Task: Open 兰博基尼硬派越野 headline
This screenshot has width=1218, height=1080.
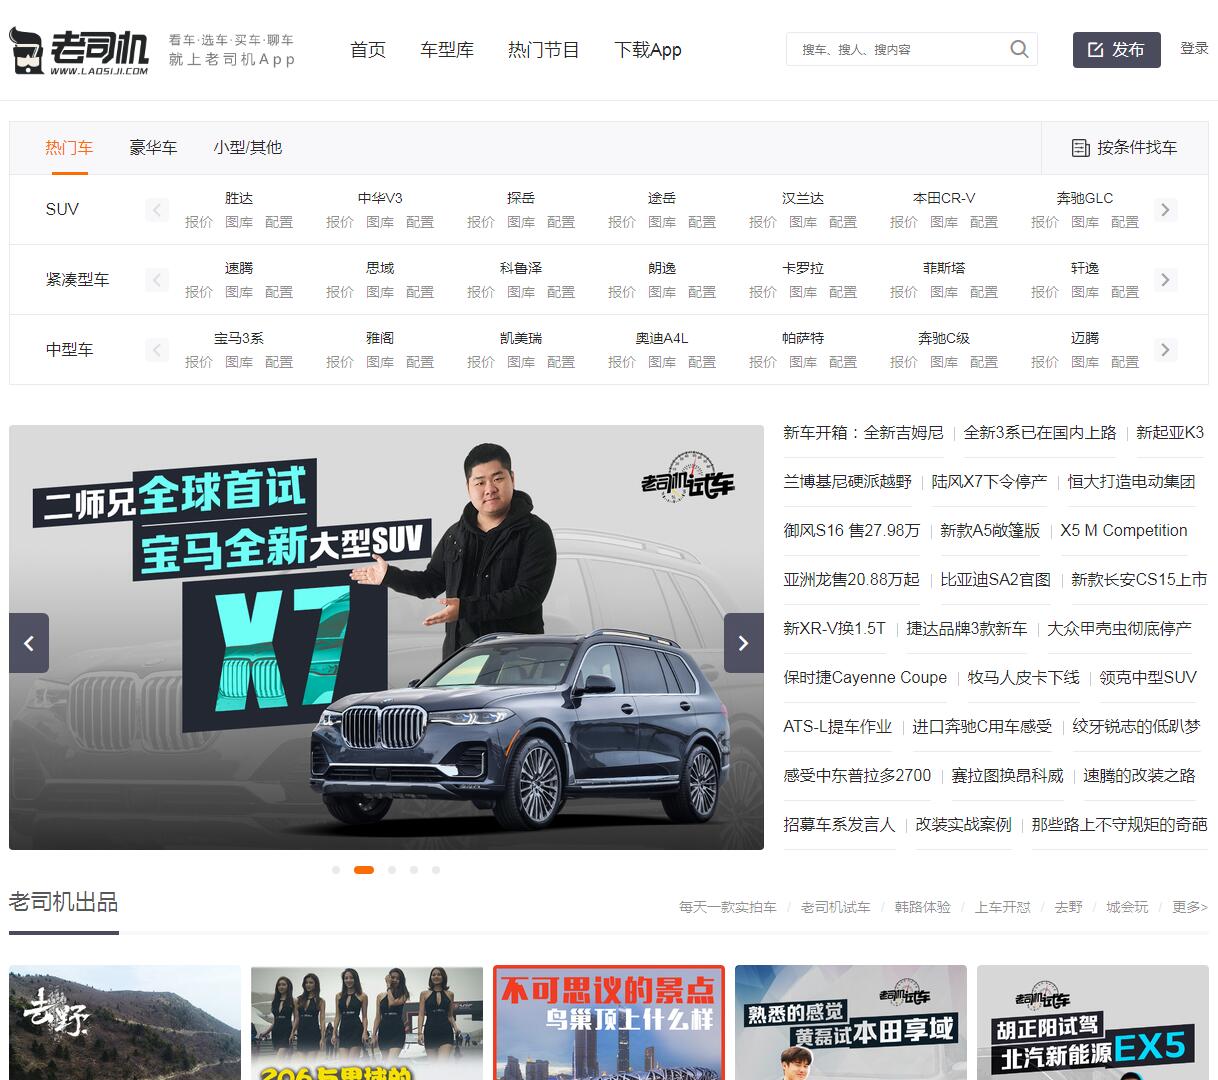Action: click(x=847, y=482)
